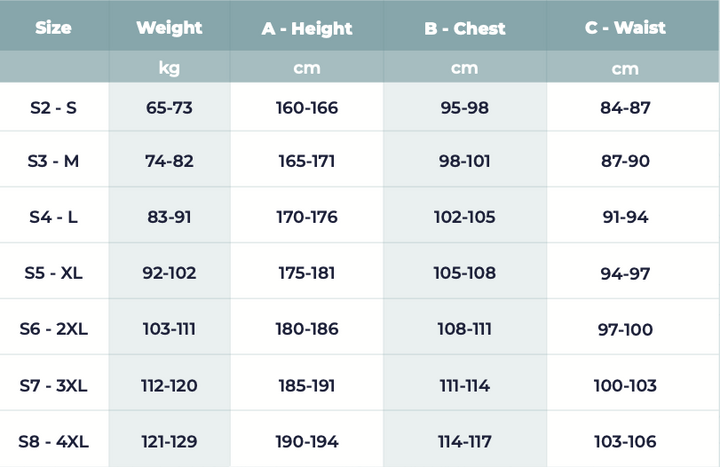Select the S6 - 2XL size label
The height and width of the screenshot is (467, 720).
coord(54,328)
